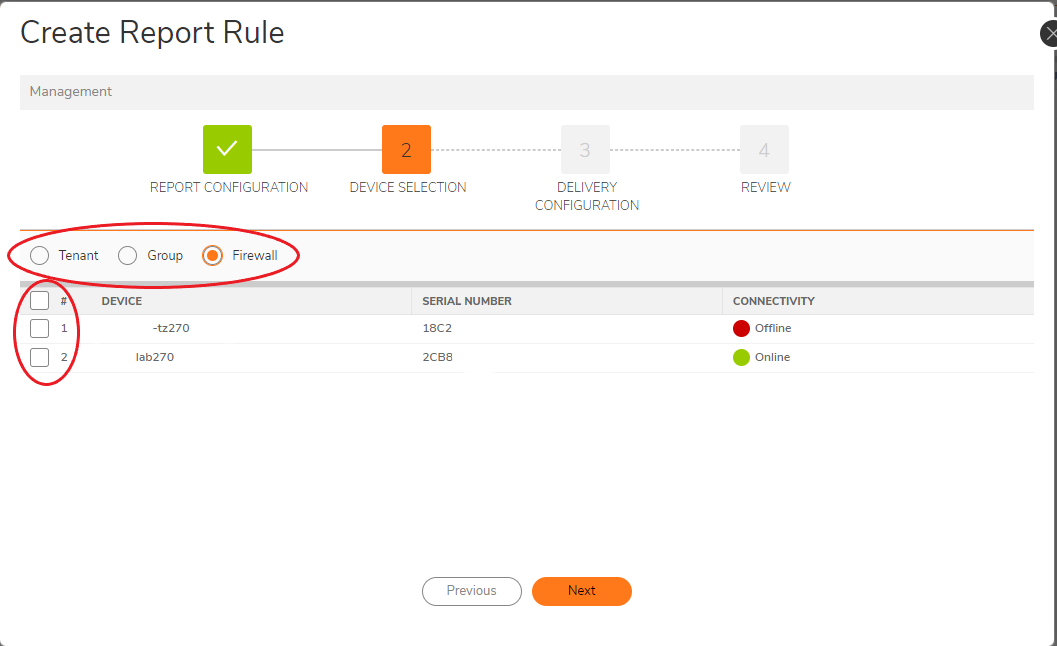Click the orange Next button
Viewport: 1057px width, 646px height.
click(x=581, y=591)
